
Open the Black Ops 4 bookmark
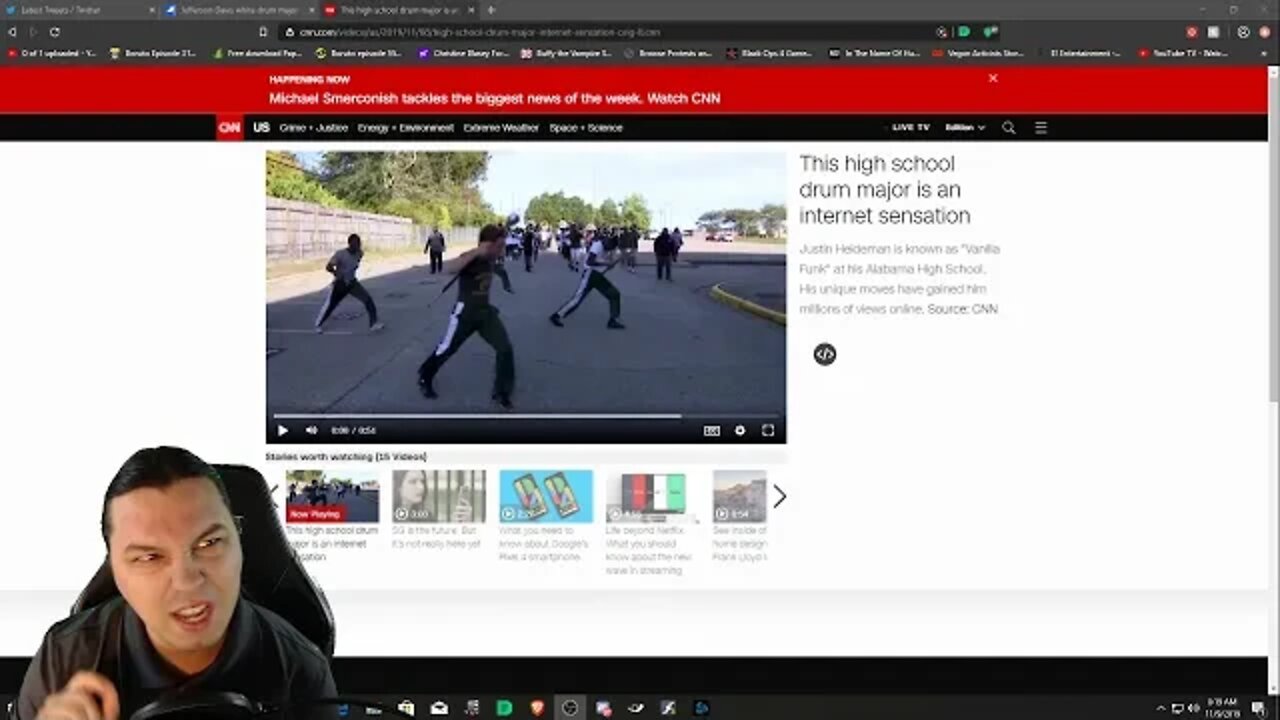pyautogui.click(x=771, y=53)
